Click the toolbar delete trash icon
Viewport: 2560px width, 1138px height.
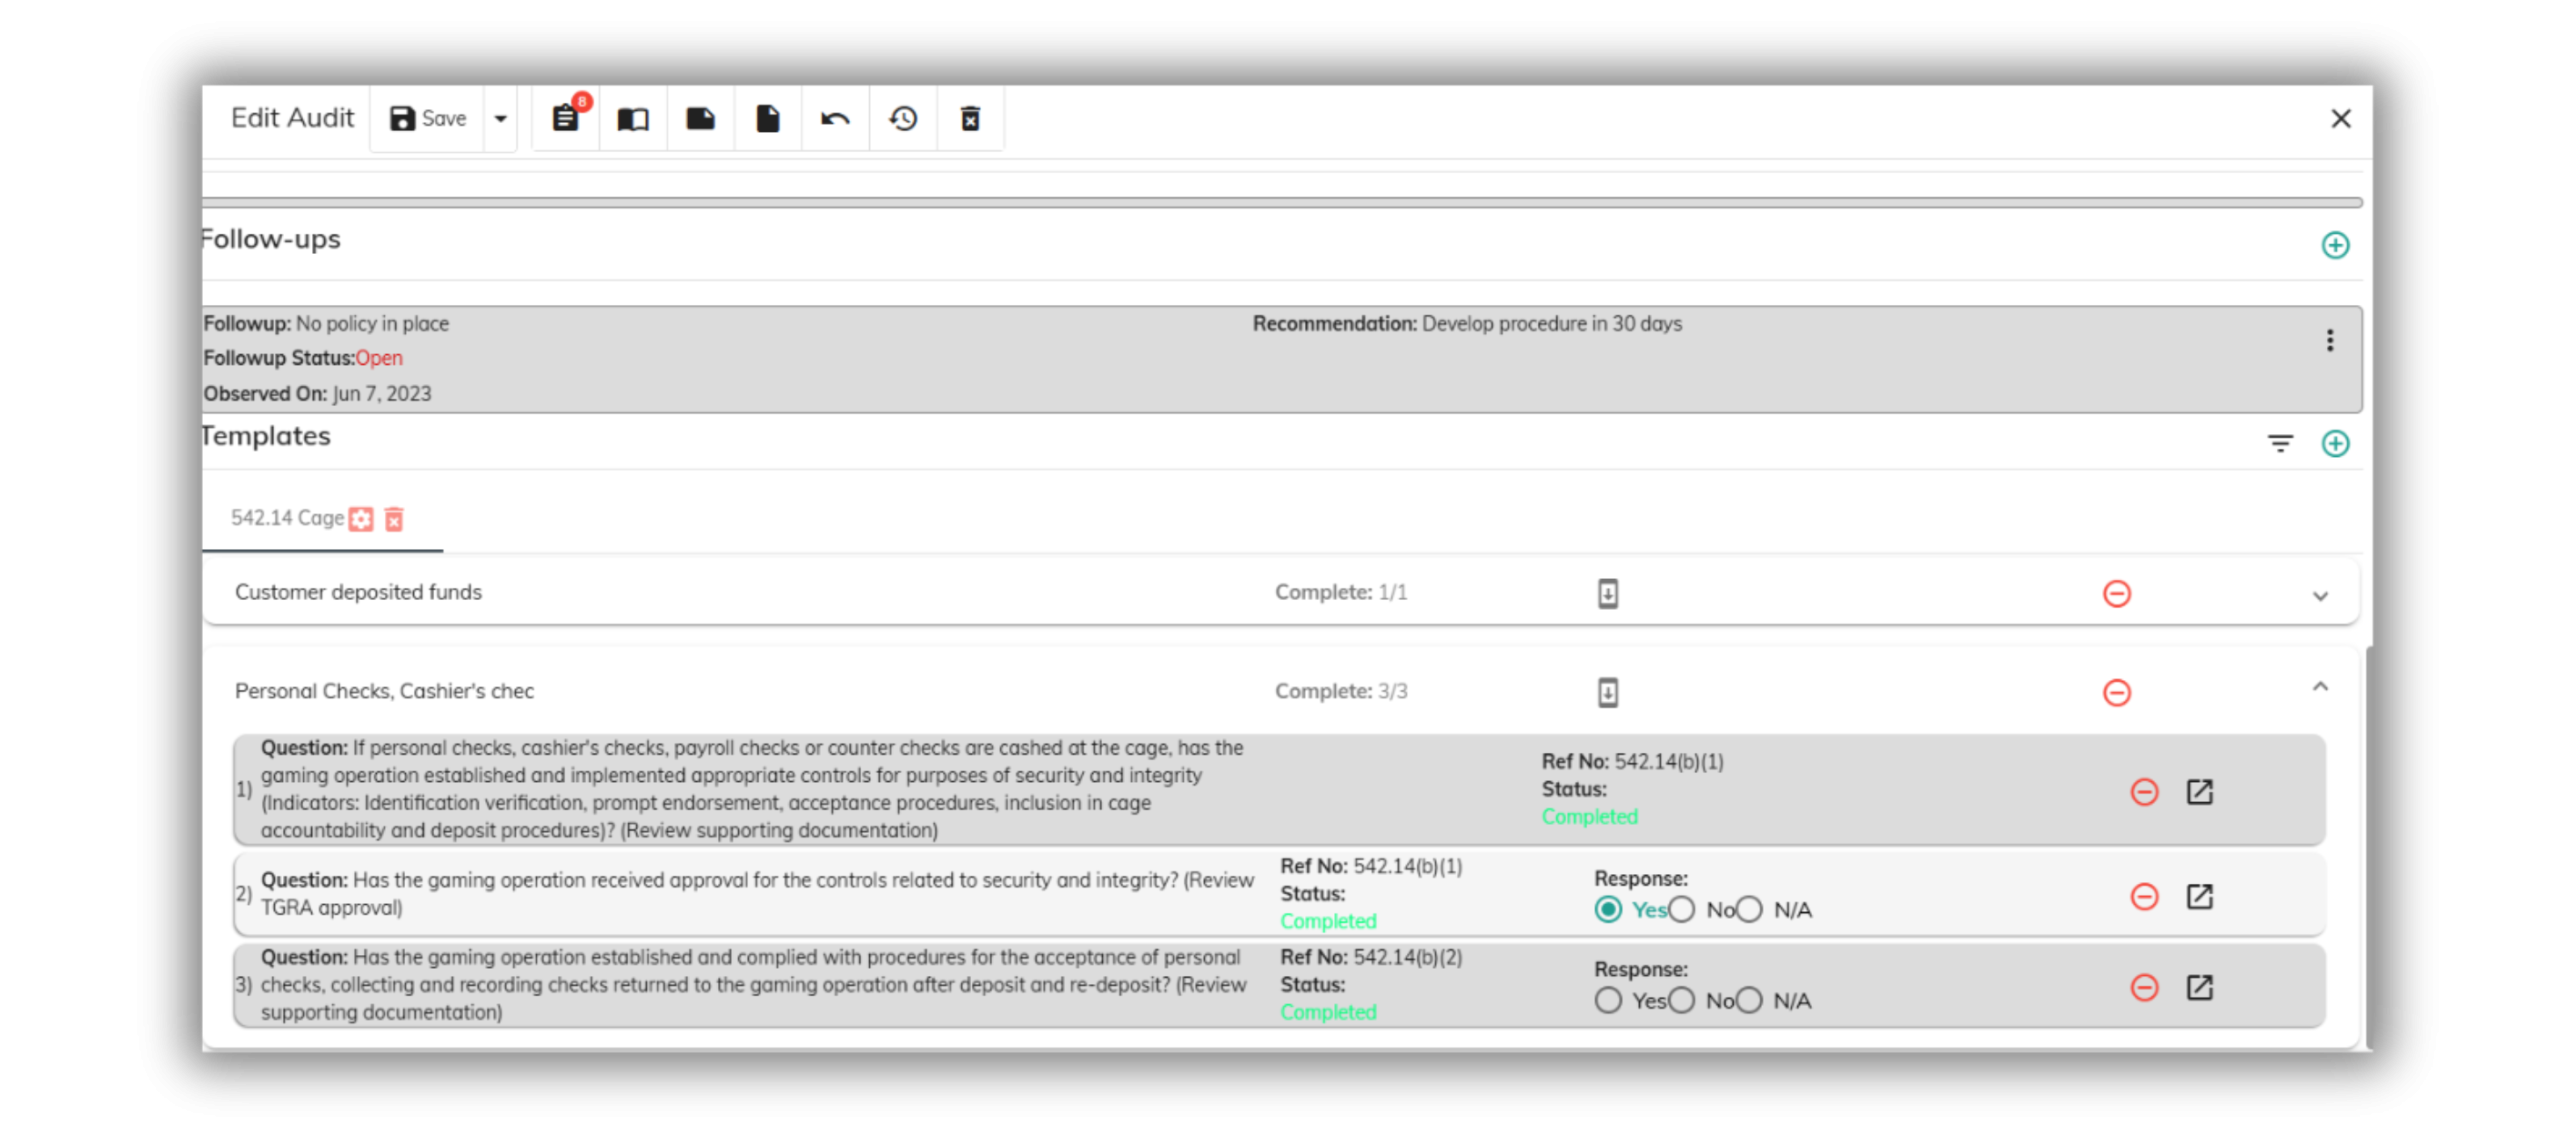coord(970,119)
